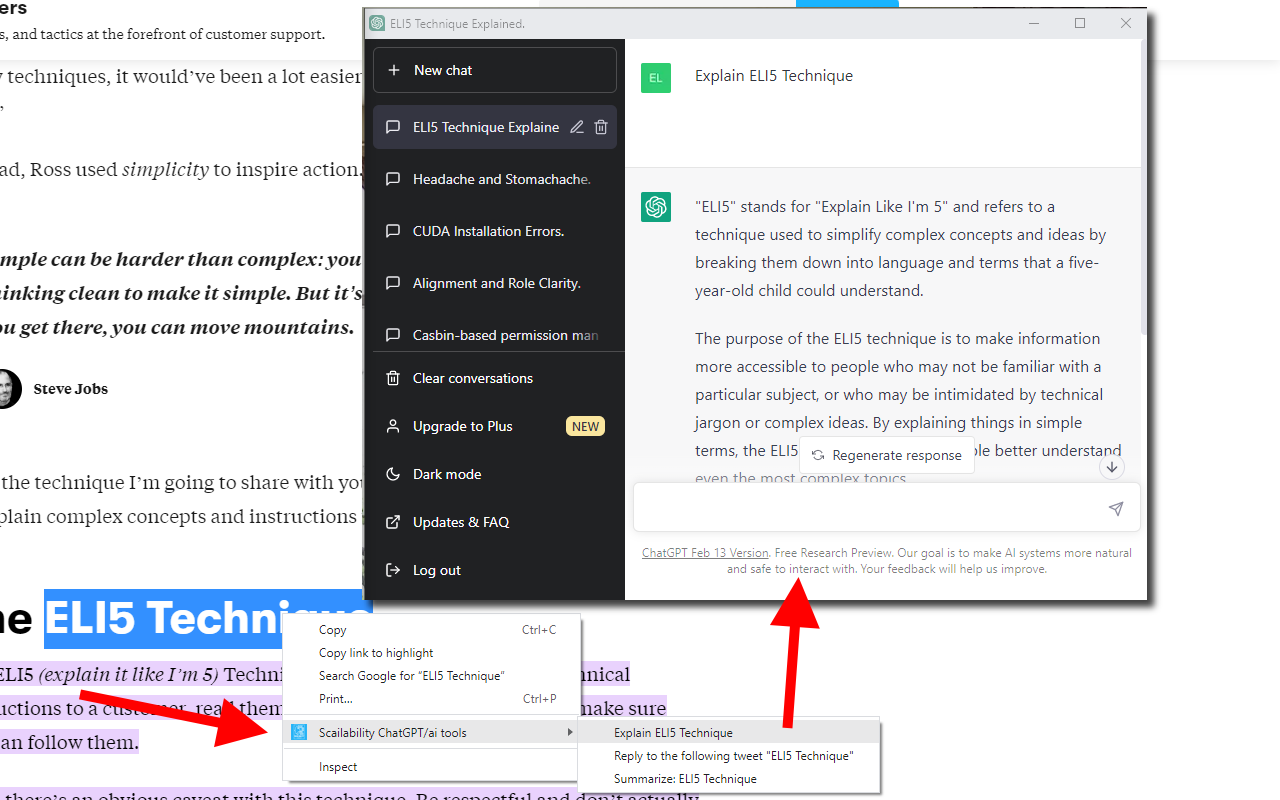Choose Reply to the following tweet item
Image resolution: width=1280 pixels, height=800 pixels.
click(729, 756)
